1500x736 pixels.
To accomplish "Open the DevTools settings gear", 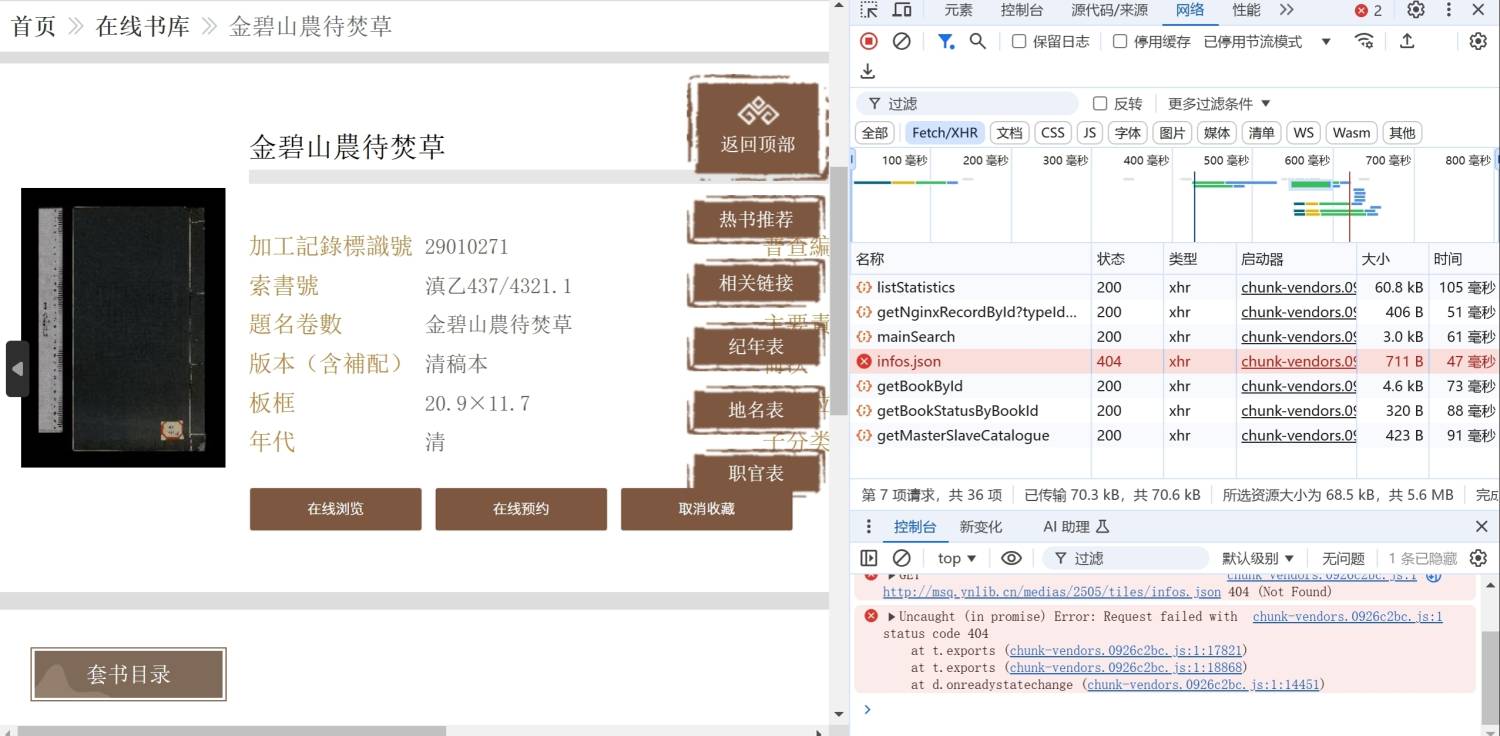I will (x=1416, y=10).
